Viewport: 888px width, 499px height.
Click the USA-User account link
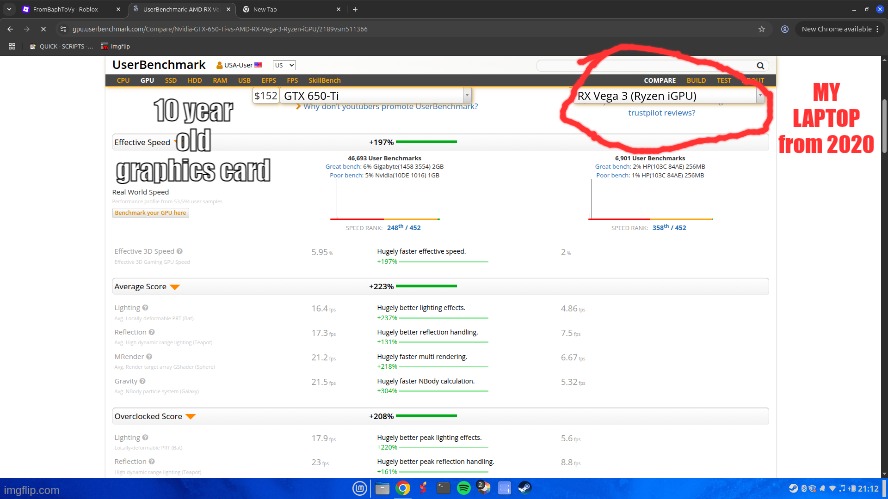point(239,65)
